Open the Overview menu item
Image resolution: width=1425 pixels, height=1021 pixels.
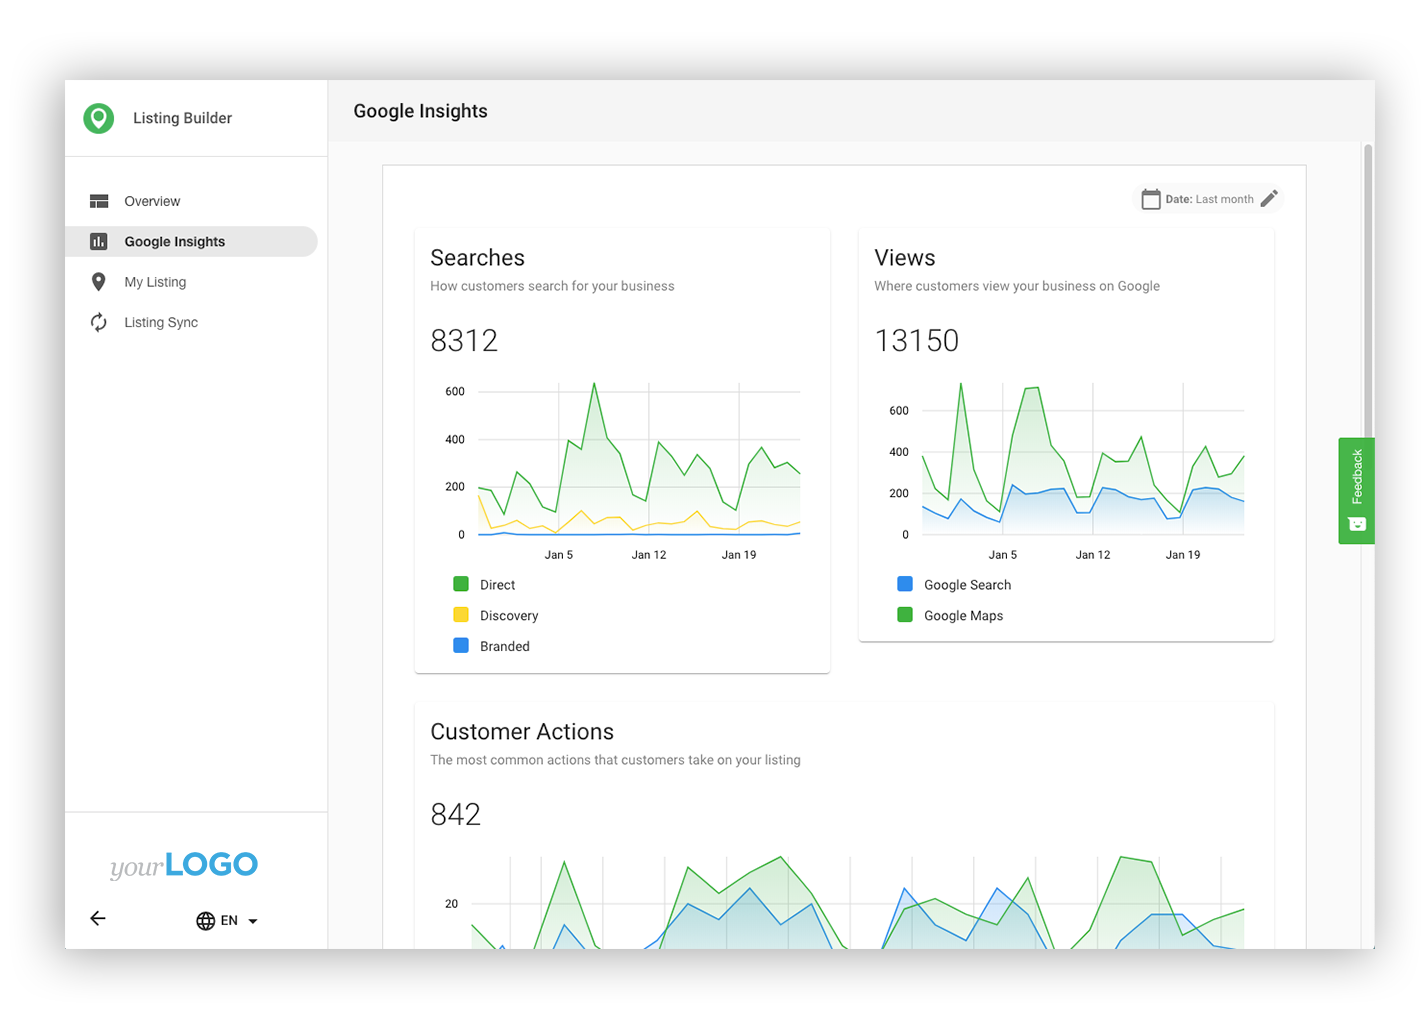click(x=191, y=201)
